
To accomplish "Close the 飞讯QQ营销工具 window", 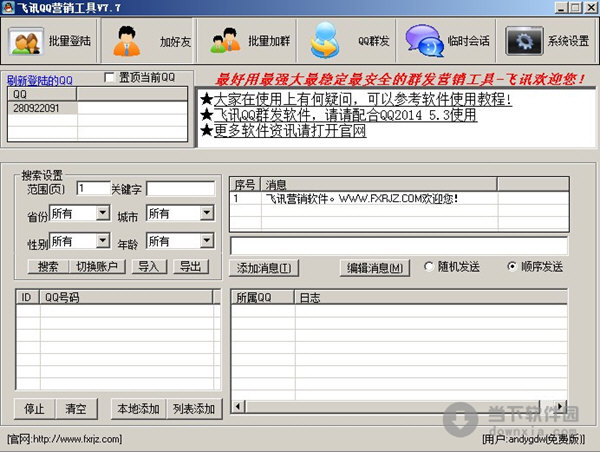I will coord(591,7).
